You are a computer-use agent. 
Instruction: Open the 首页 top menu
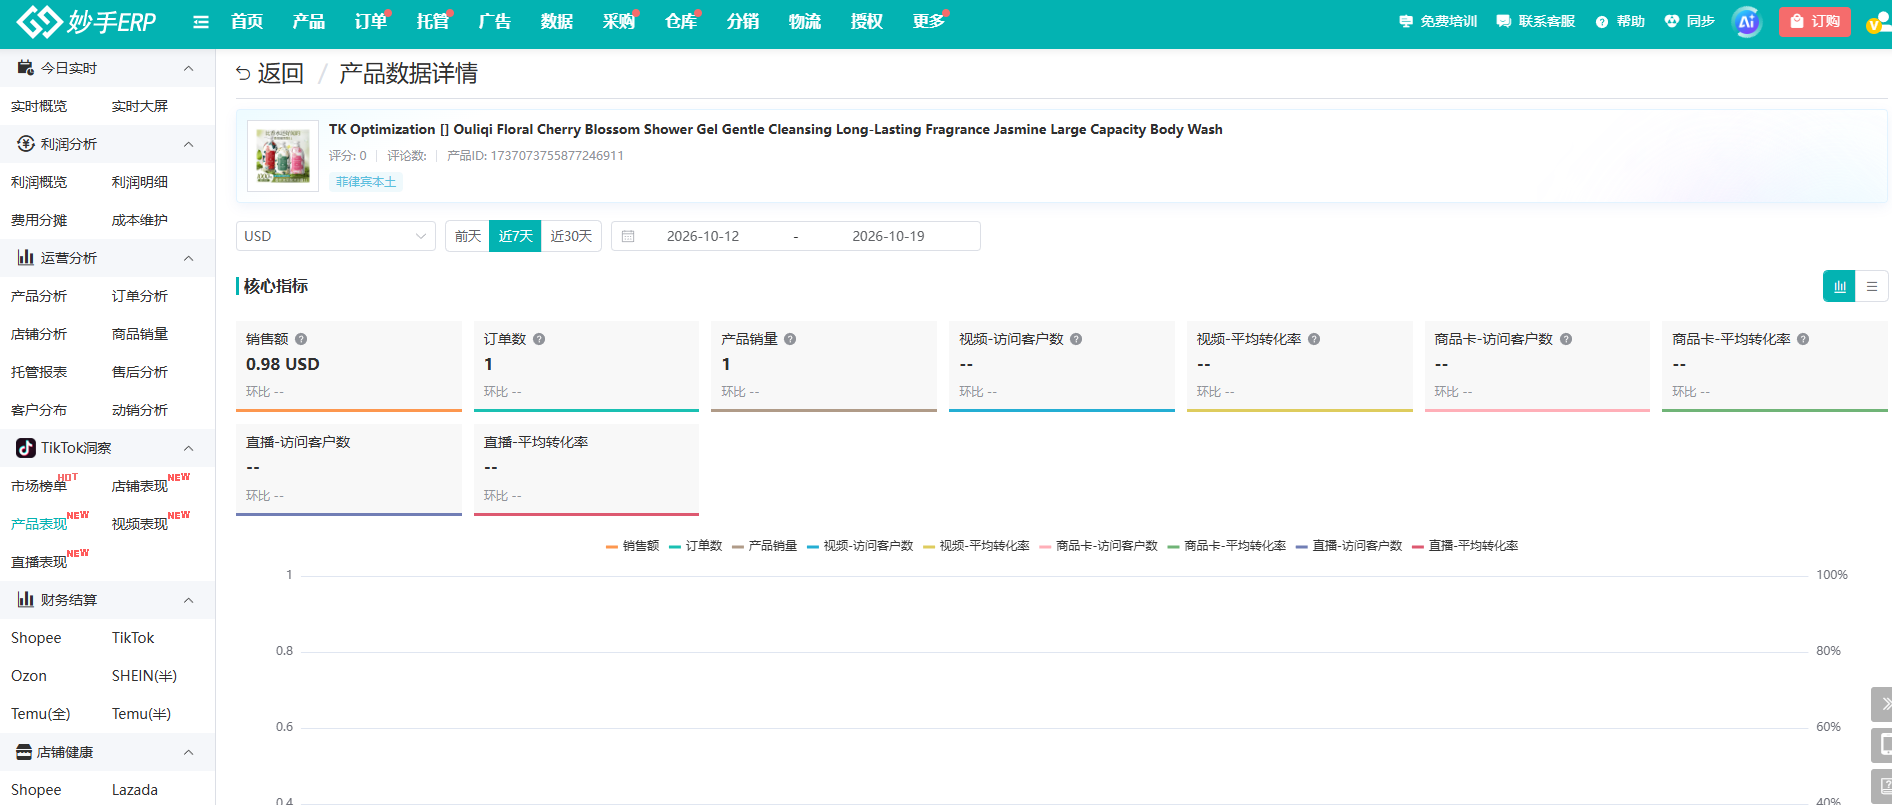tap(247, 22)
